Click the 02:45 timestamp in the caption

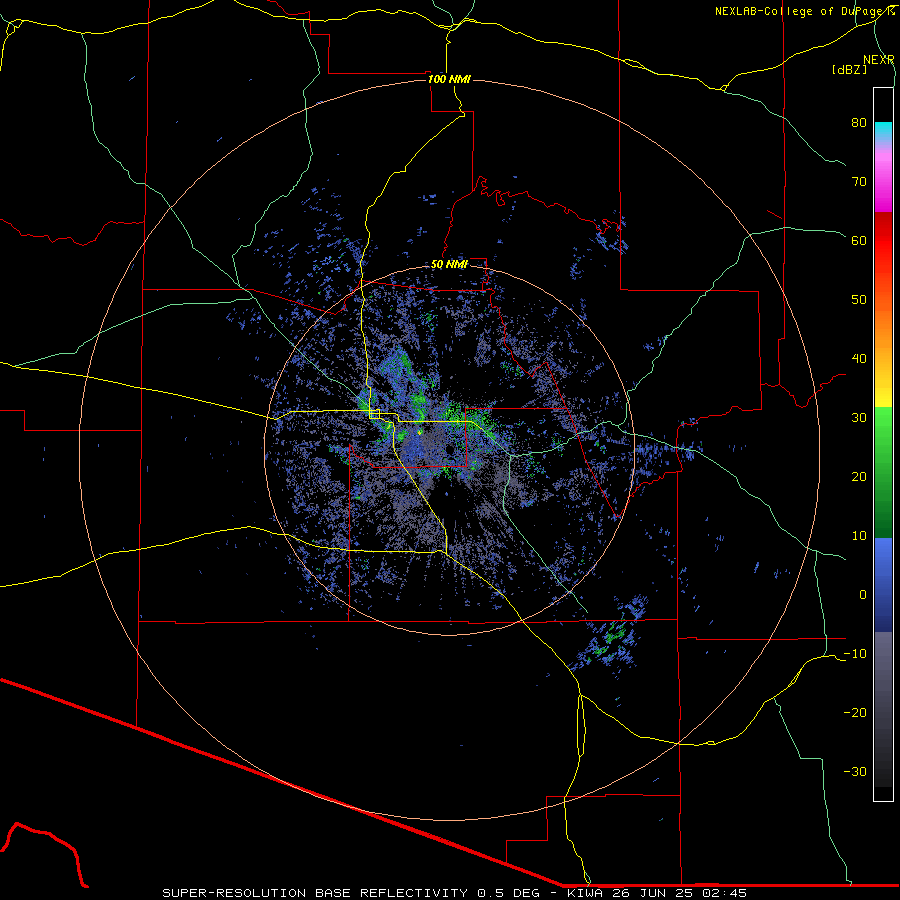pyautogui.click(x=723, y=893)
